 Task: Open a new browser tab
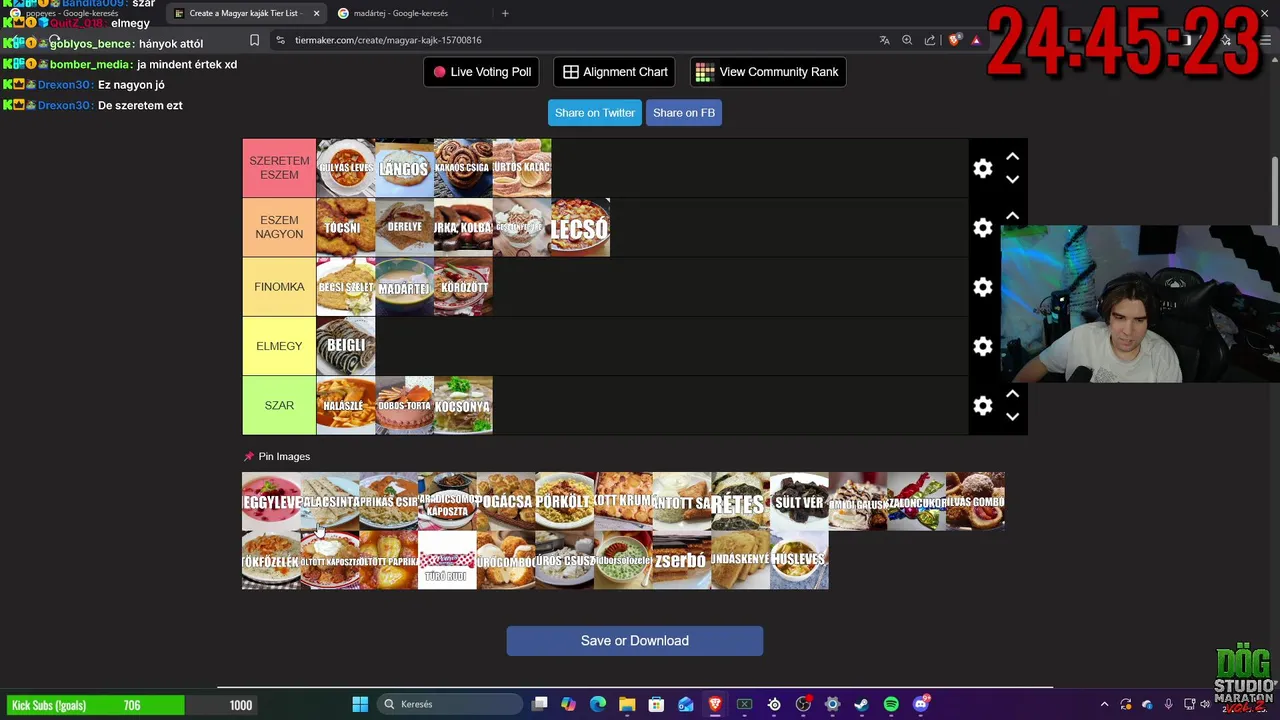click(x=505, y=13)
